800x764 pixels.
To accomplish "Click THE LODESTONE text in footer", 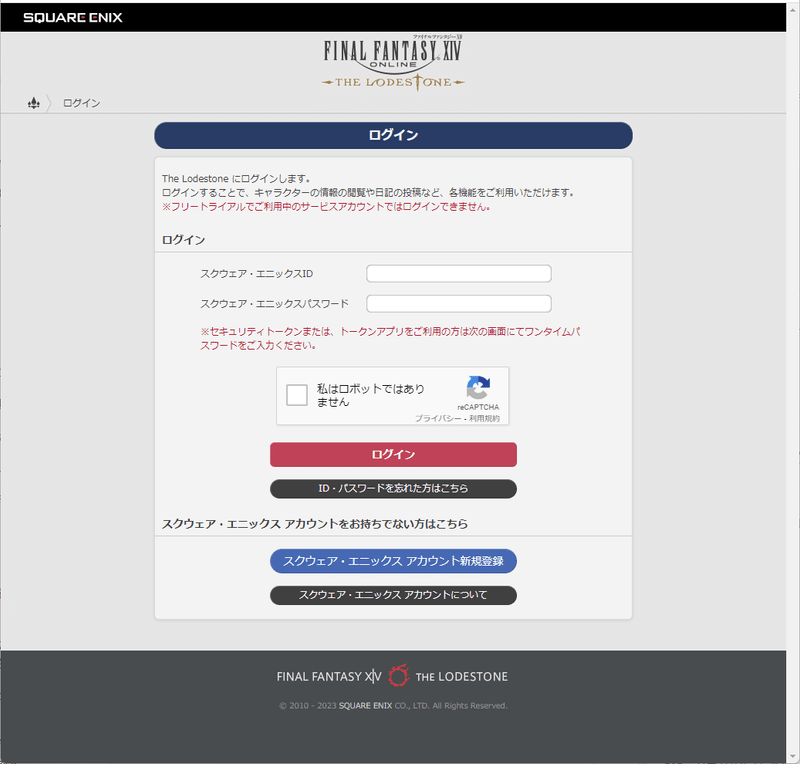I will click(462, 676).
